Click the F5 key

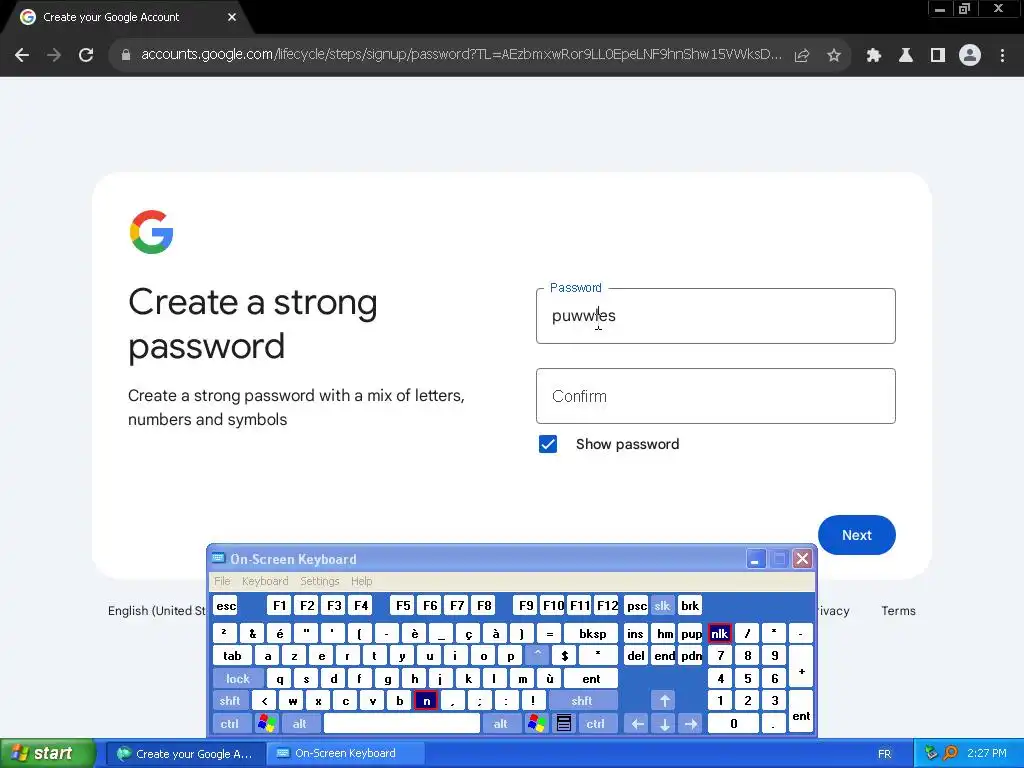(403, 606)
